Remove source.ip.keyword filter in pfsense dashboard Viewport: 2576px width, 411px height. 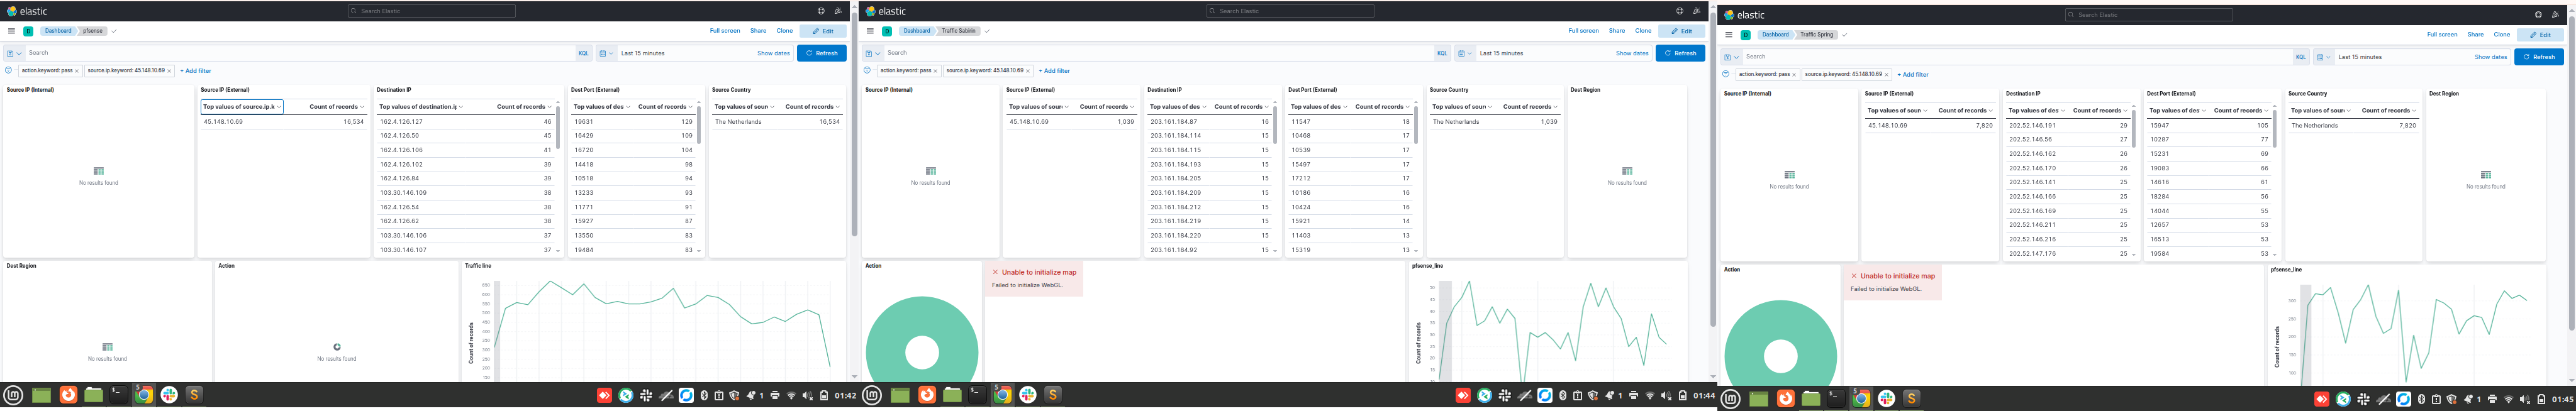point(170,71)
